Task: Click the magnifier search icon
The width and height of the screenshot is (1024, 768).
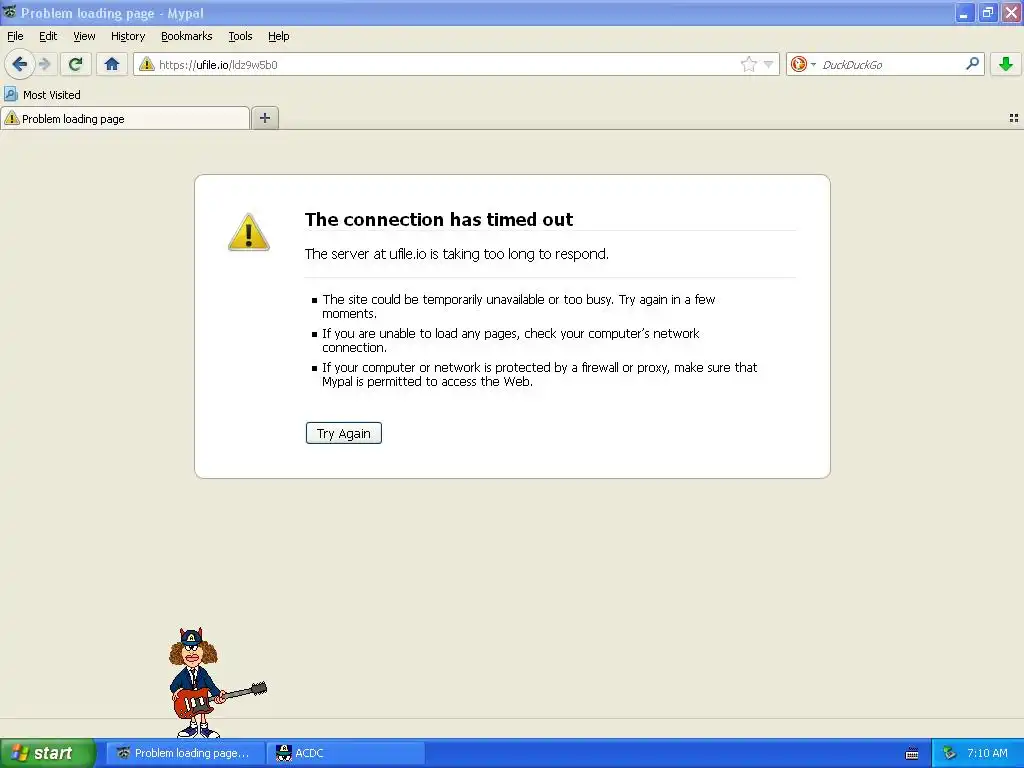Action: pyautogui.click(x=972, y=63)
